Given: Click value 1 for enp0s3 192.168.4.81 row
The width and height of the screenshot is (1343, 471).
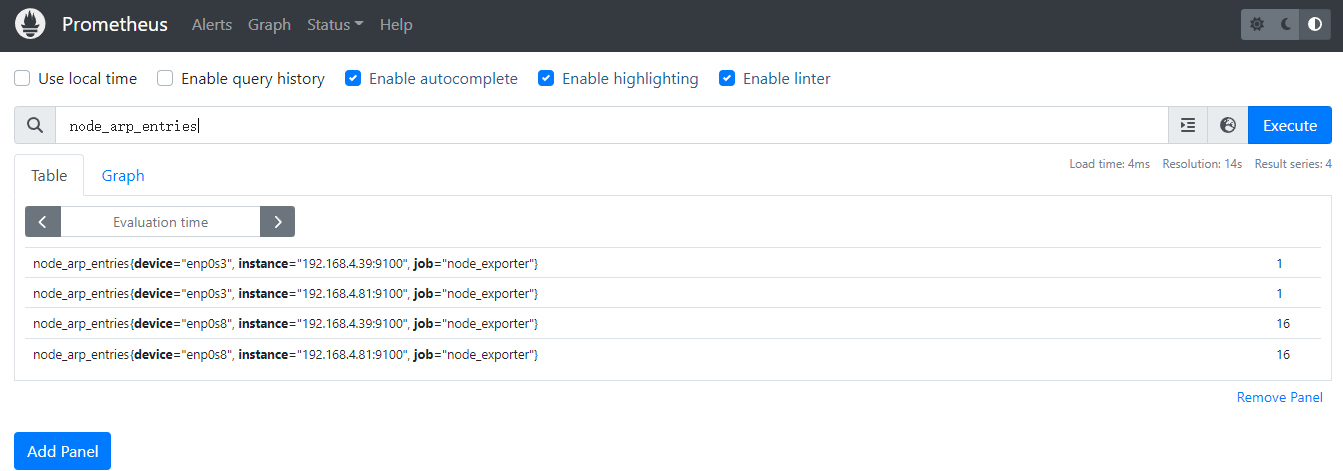Looking at the screenshot, I should (x=1279, y=293).
